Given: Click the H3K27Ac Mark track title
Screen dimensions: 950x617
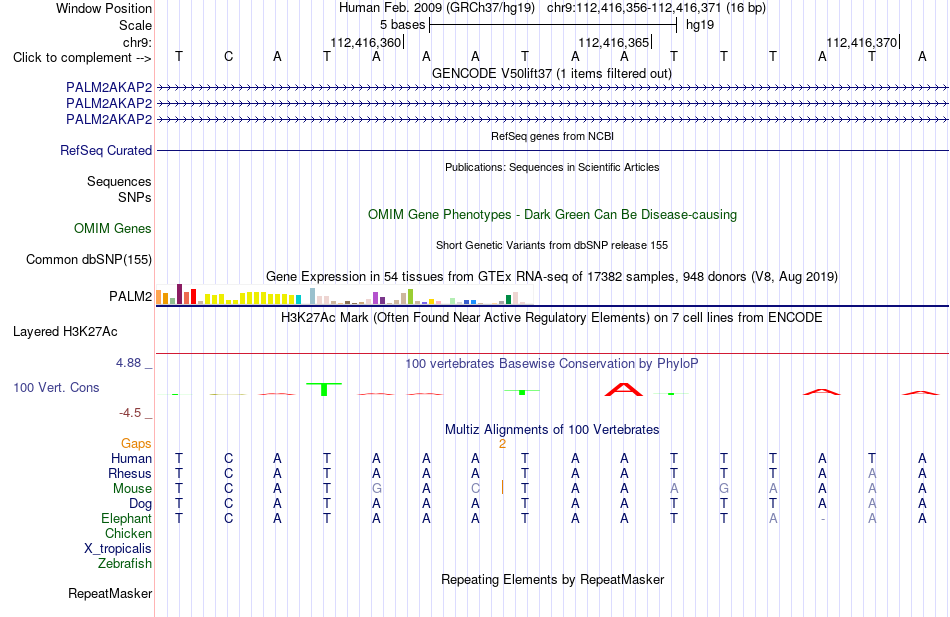Looking at the screenshot, I should [x=552, y=318].
